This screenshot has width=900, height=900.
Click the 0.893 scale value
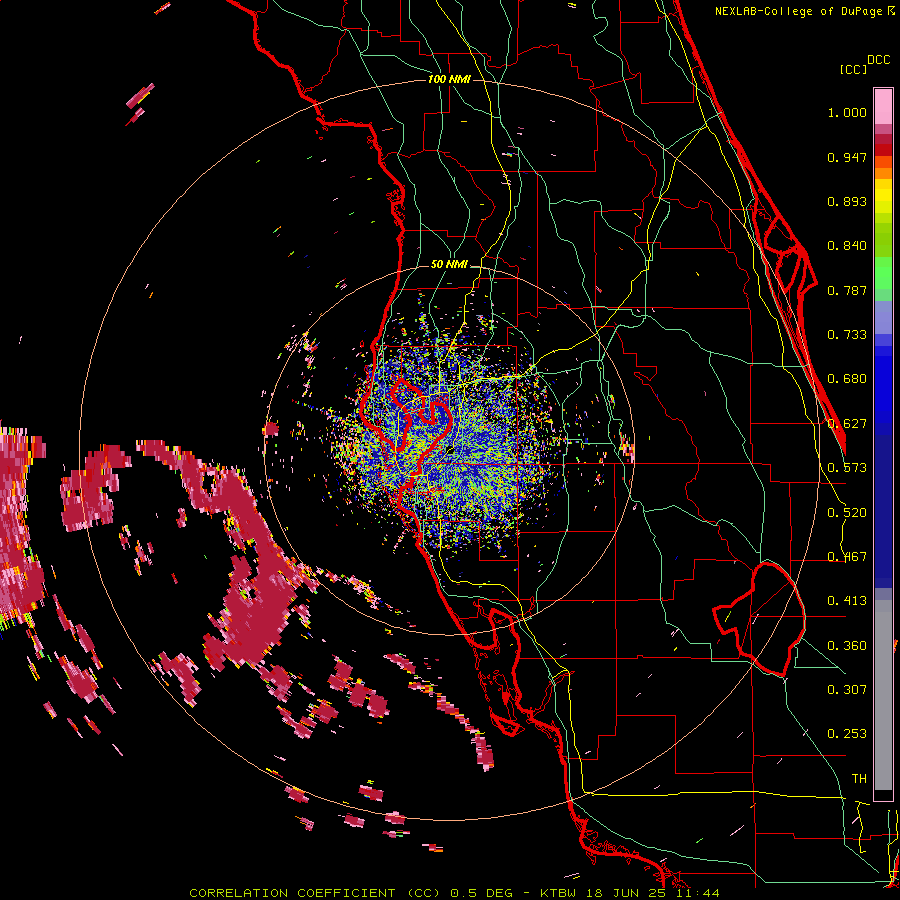point(847,201)
